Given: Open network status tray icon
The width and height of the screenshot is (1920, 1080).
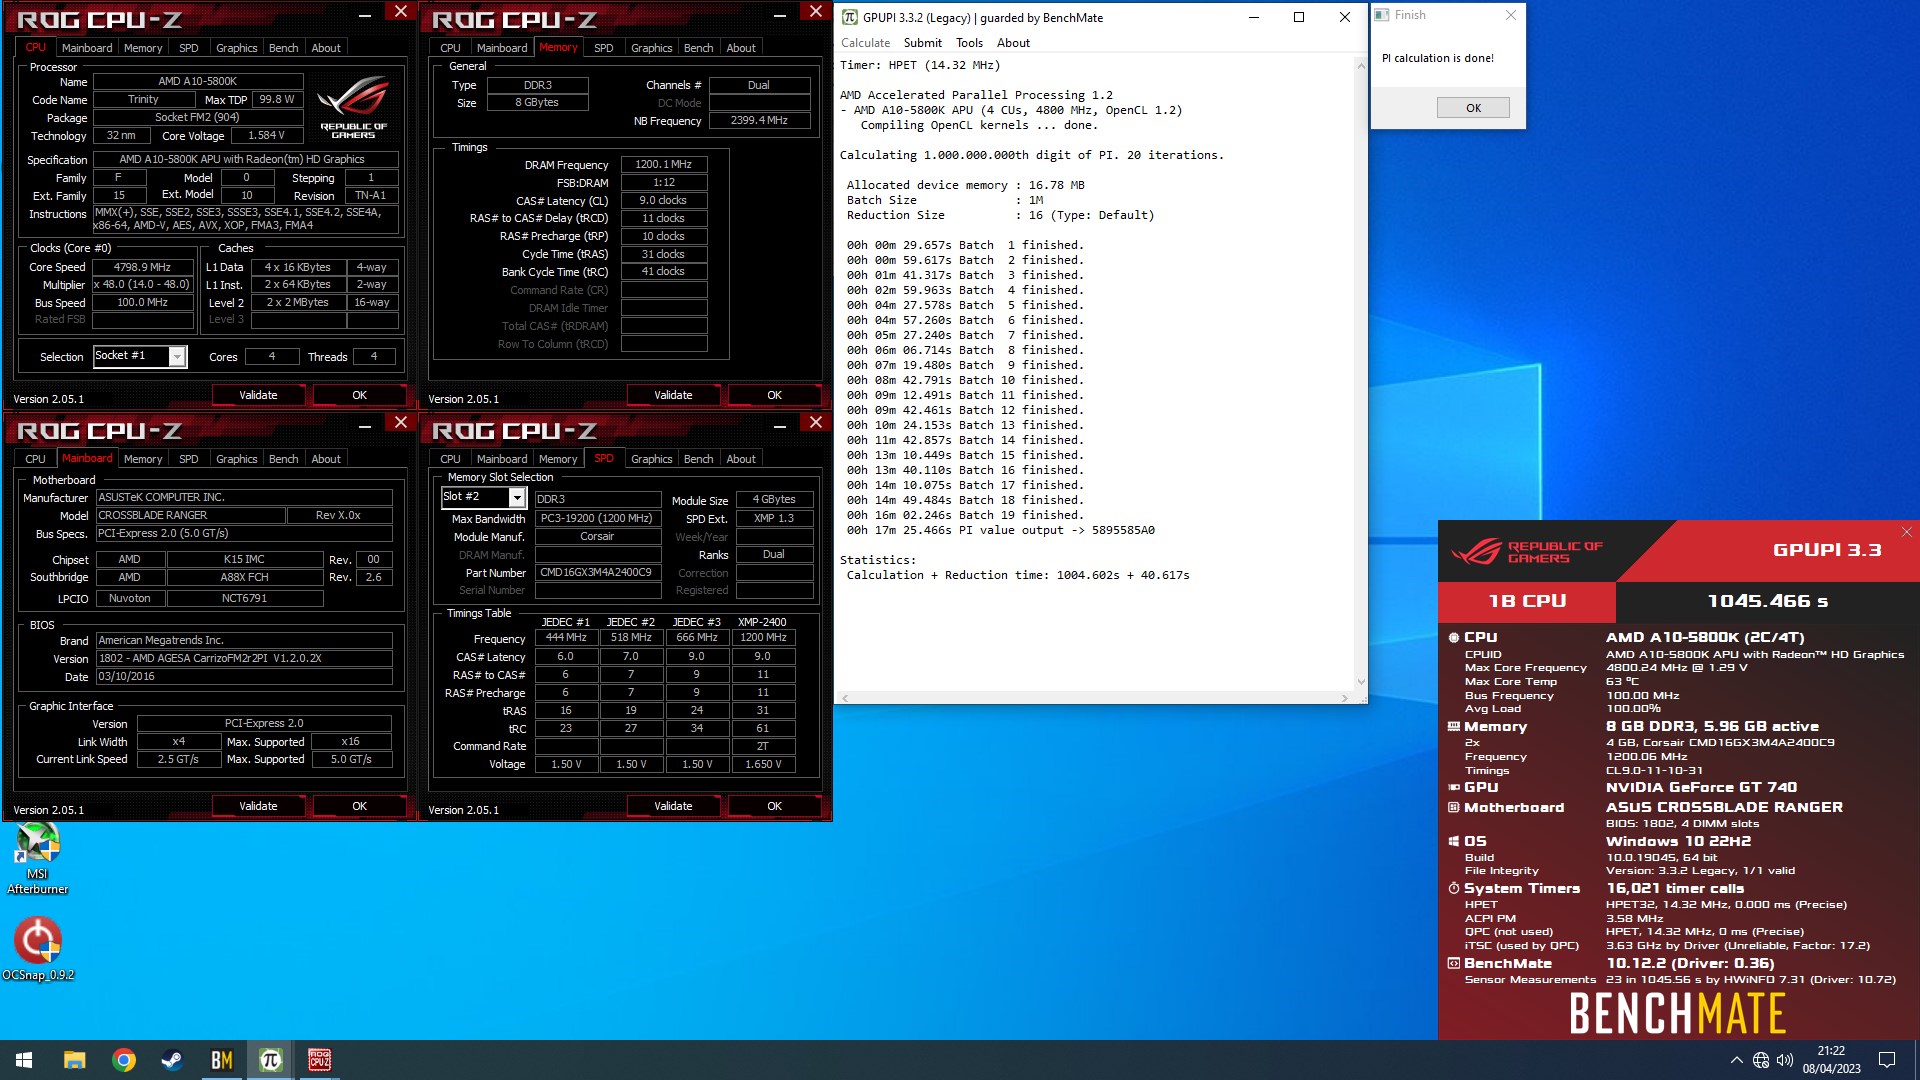Looking at the screenshot, I should click(x=1761, y=1060).
